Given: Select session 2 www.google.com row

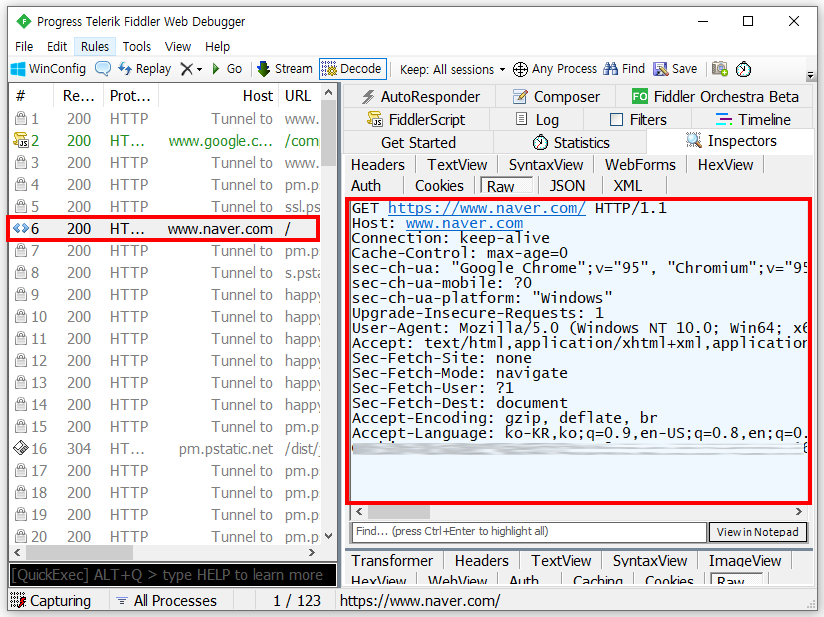Looking at the screenshot, I should pyautogui.click(x=165, y=141).
